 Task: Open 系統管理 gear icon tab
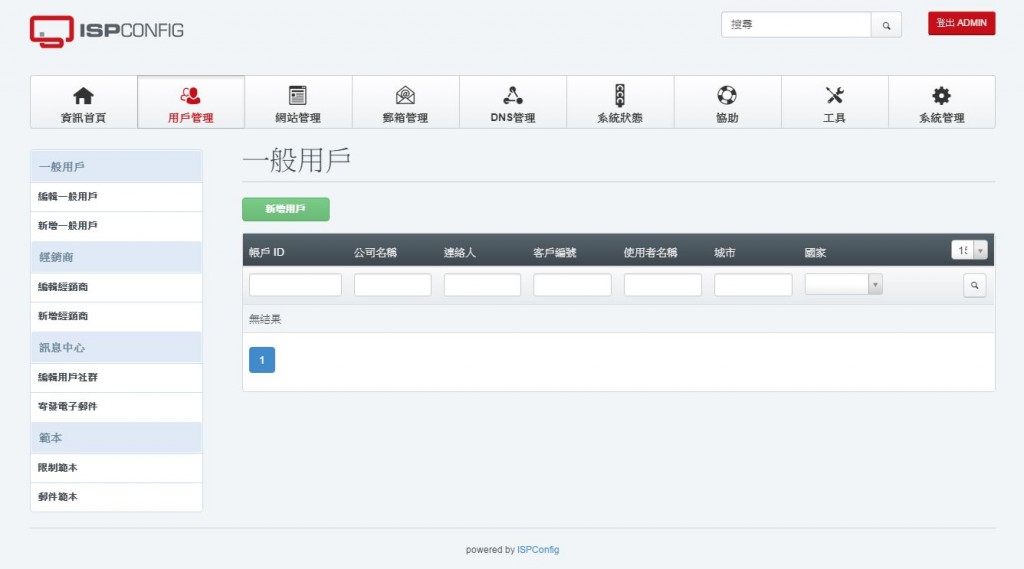[941, 103]
